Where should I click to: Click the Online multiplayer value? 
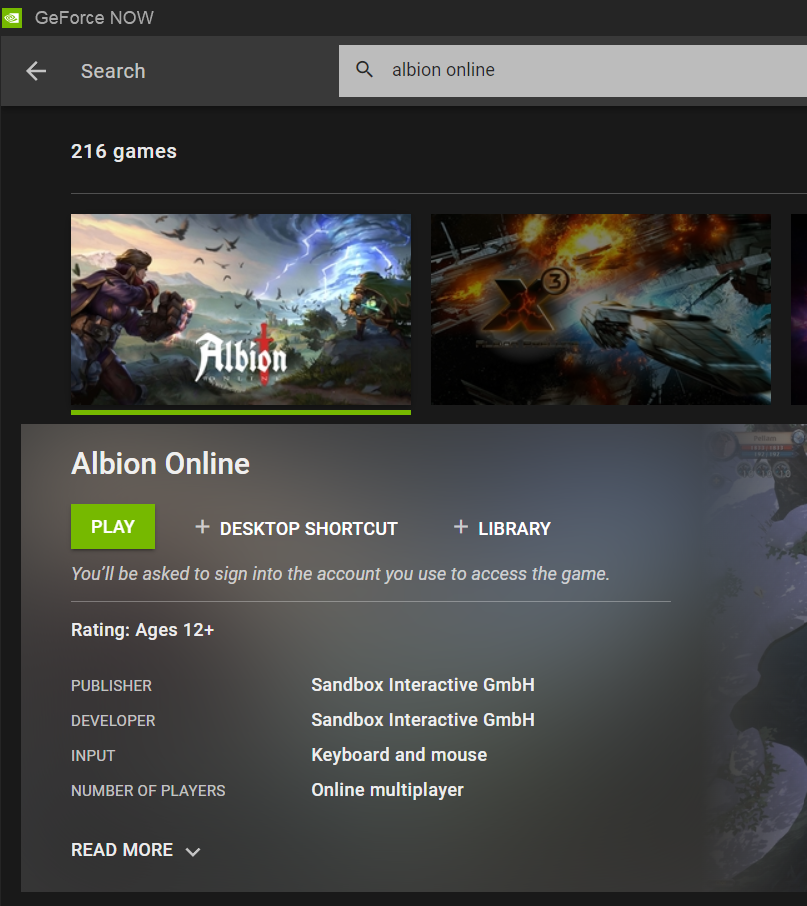pos(388,790)
